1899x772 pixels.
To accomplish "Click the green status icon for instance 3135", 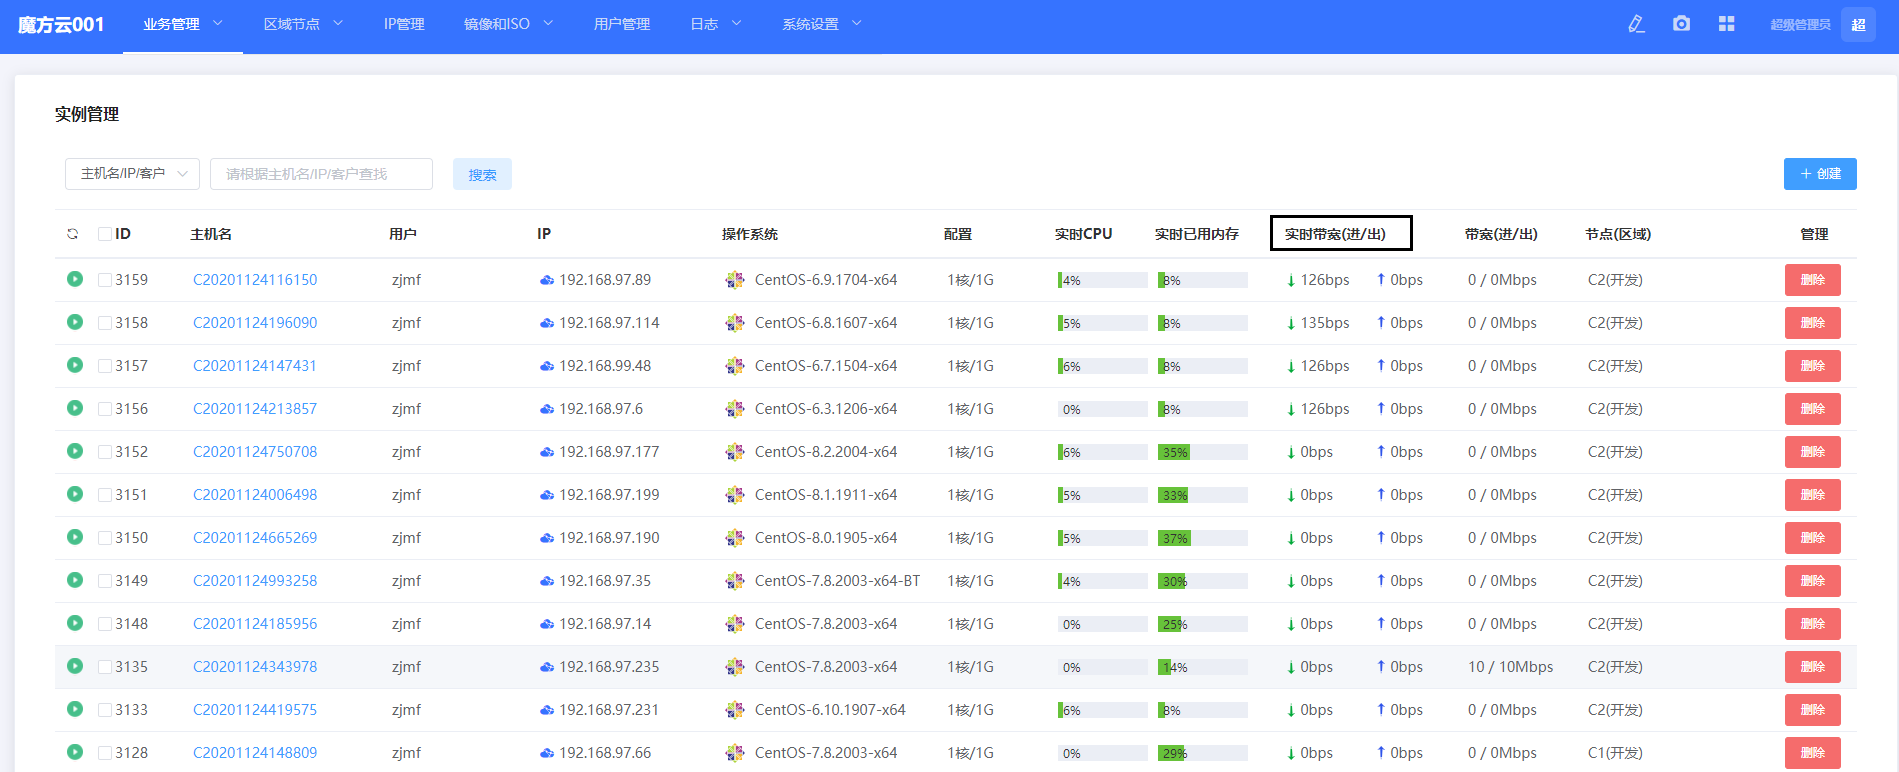I will click(x=75, y=666).
